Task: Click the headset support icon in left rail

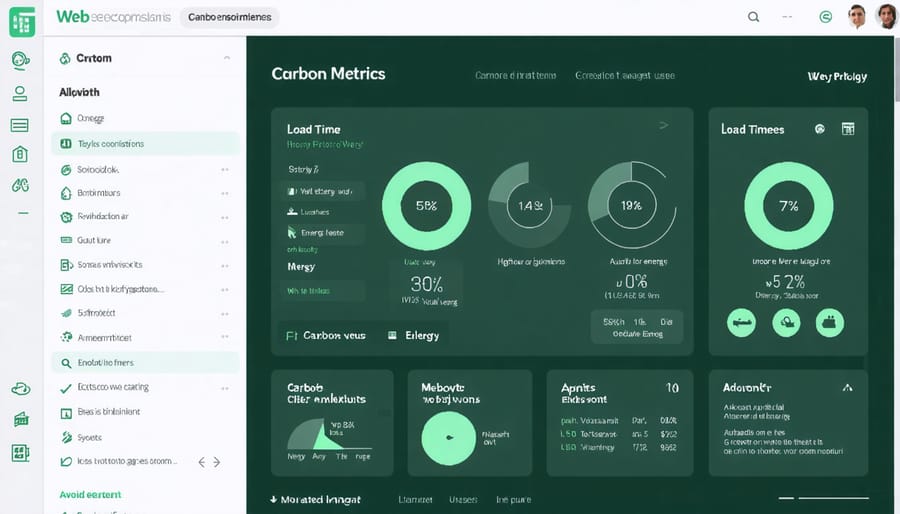Action: click(21, 60)
